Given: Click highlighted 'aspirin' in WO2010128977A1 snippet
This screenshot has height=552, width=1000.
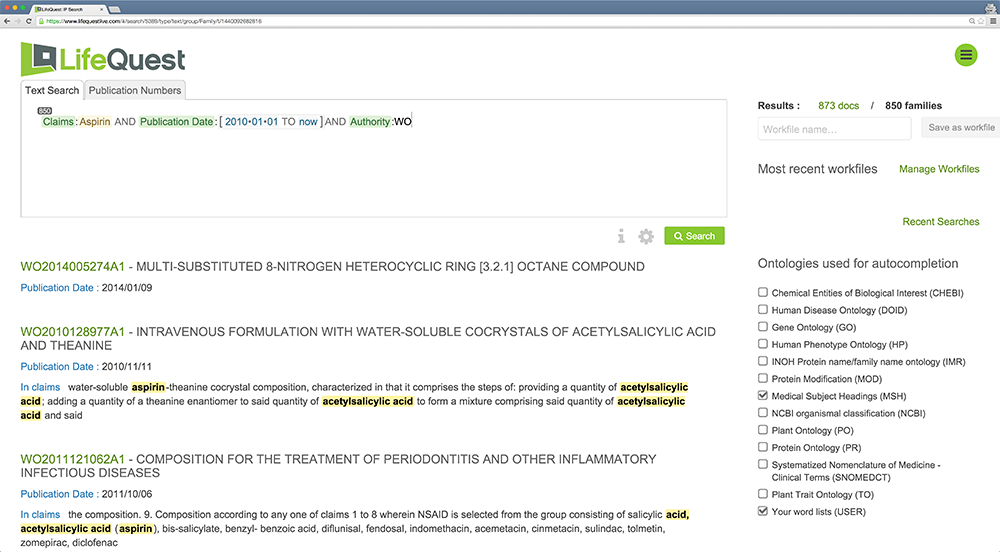Looking at the screenshot, I should click(149, 387).
